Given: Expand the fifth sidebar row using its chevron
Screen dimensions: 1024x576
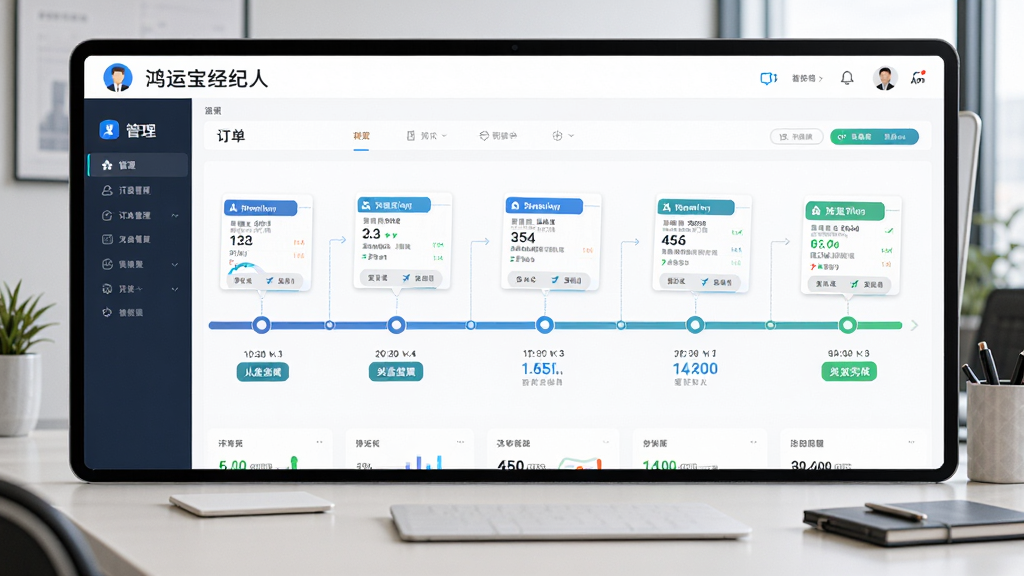Looking at the screenshot, I should click(x=175, y=264).
